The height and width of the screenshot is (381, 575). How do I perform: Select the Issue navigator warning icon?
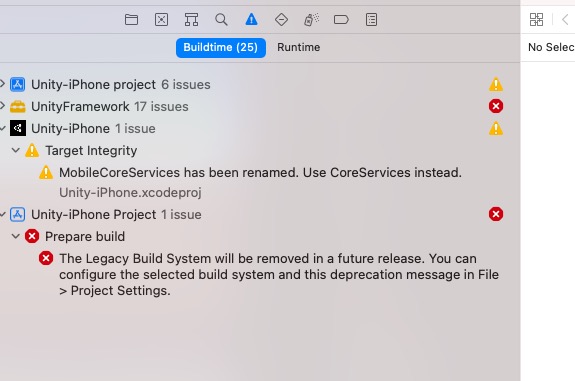[x=251, y=19]
